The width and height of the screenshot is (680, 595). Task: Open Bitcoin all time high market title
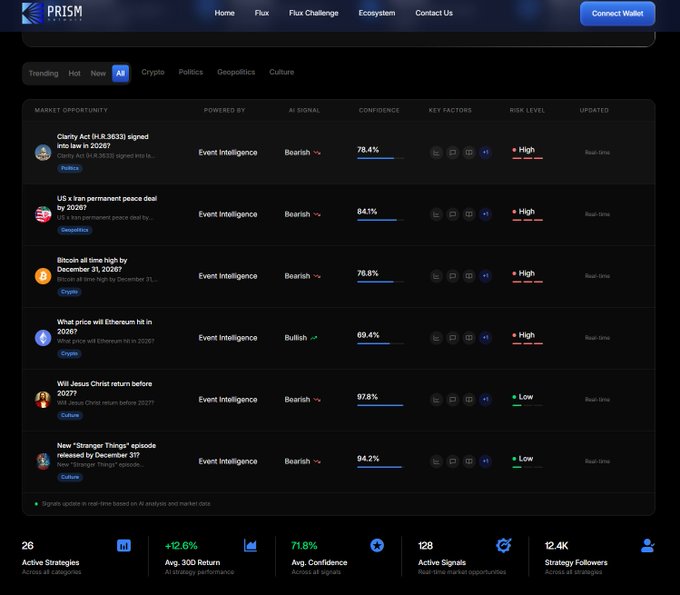92,265
